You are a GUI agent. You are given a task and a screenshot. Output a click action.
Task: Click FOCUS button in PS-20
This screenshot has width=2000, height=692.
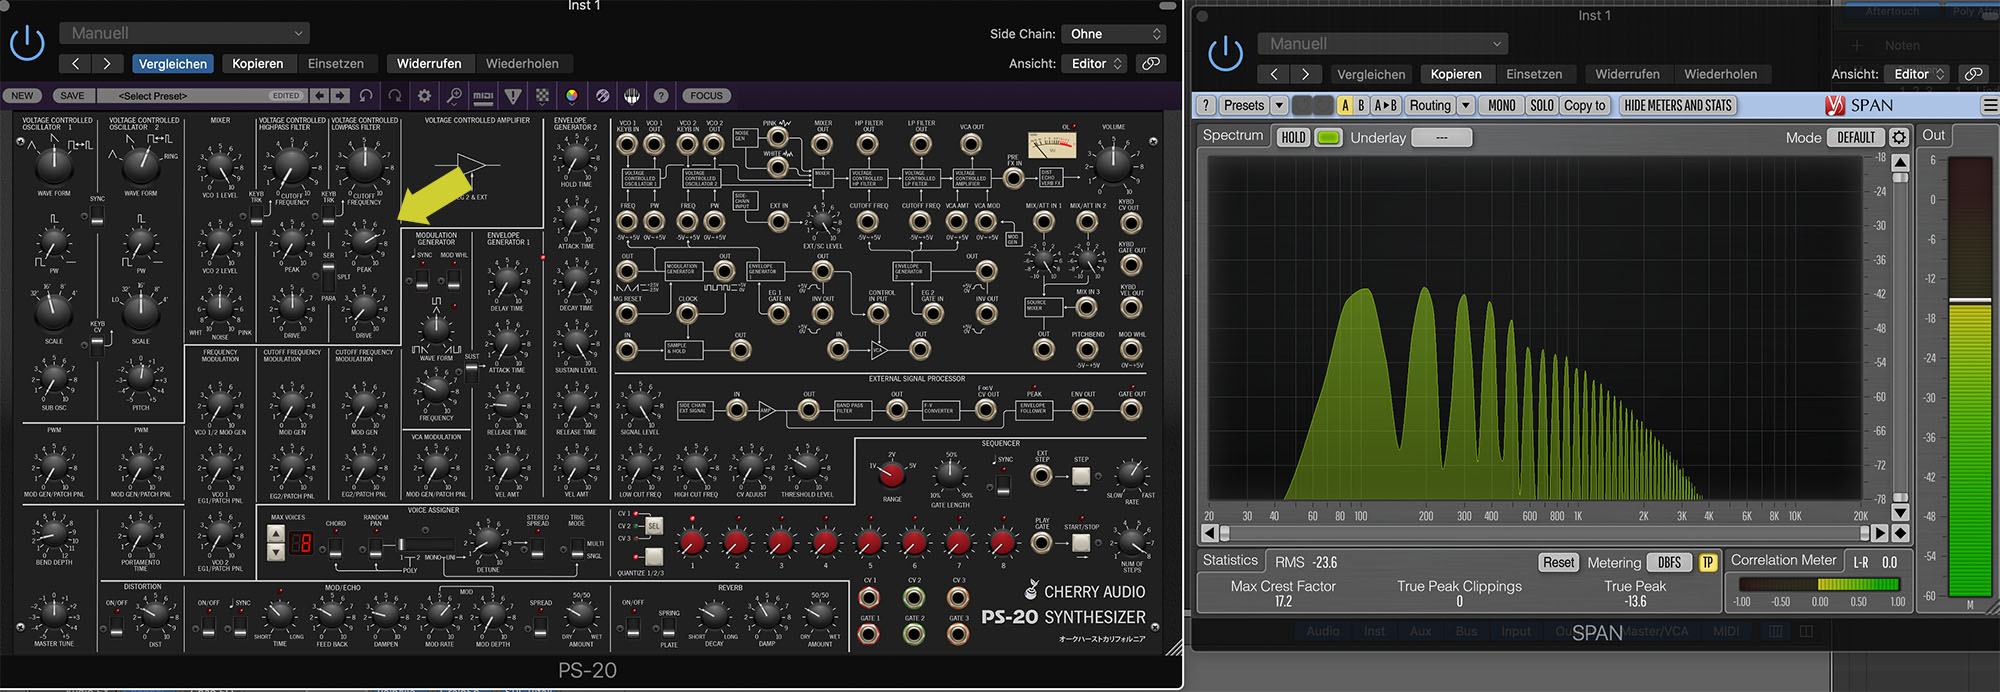pos(706,96)
